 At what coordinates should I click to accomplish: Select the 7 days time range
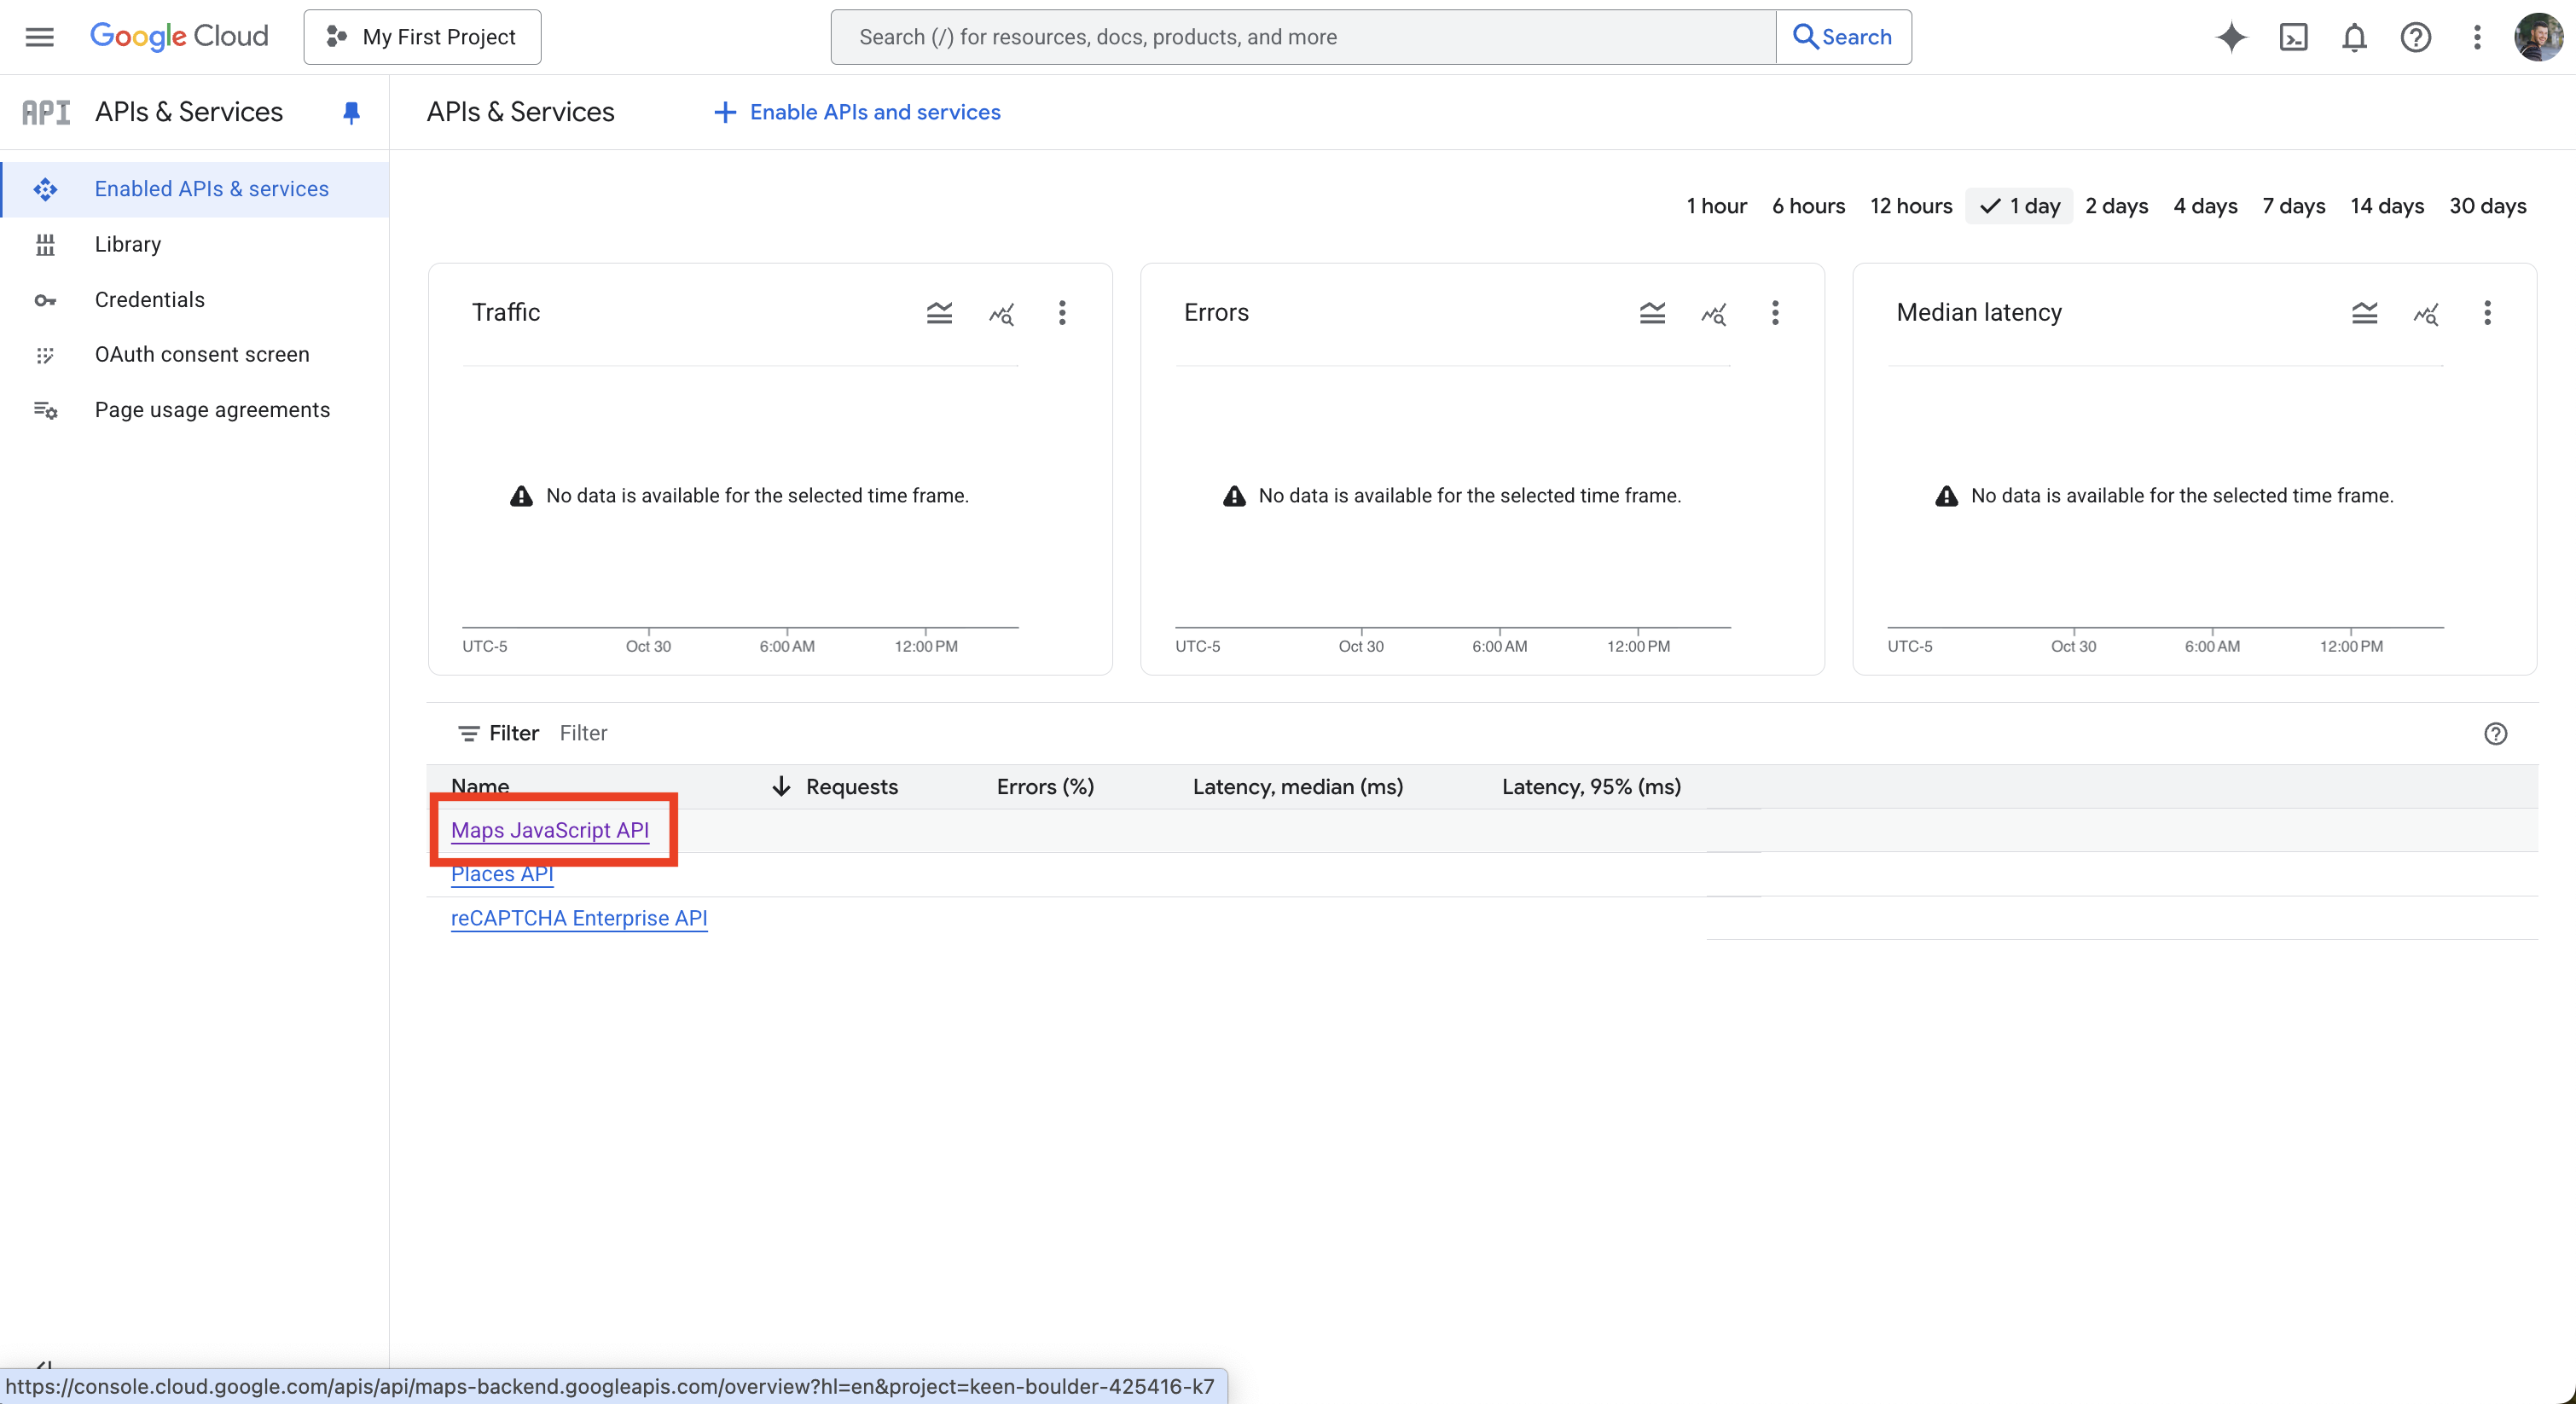point(2293,206)
